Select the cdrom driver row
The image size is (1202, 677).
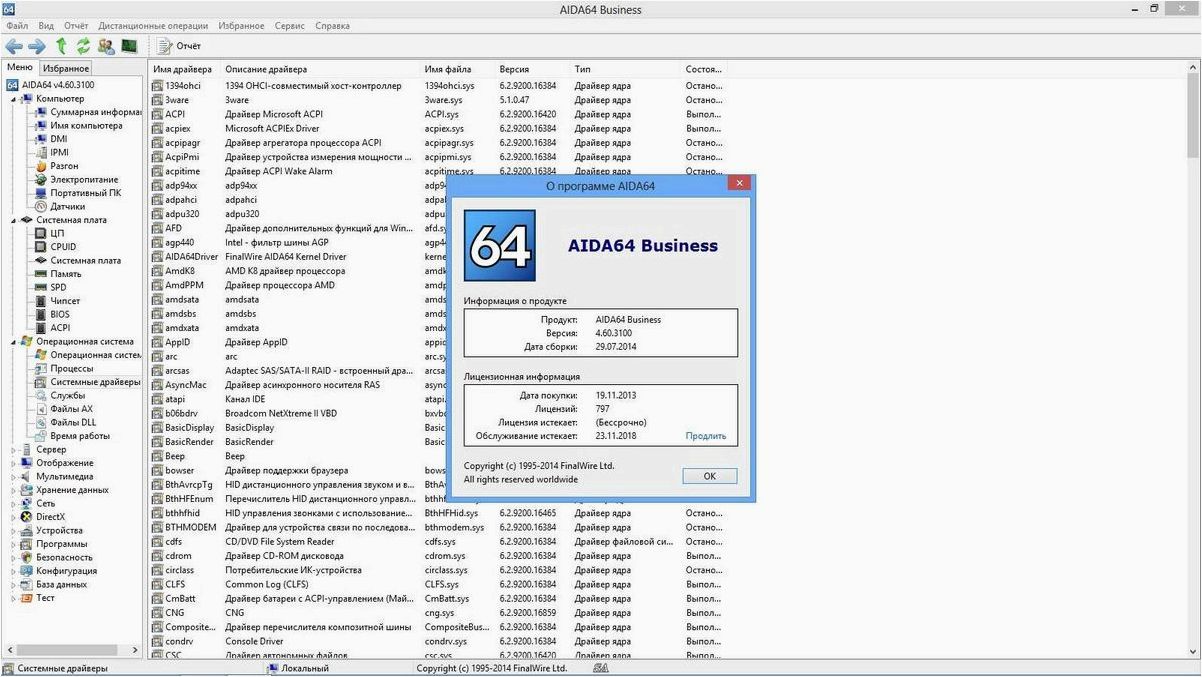(438, 556)
